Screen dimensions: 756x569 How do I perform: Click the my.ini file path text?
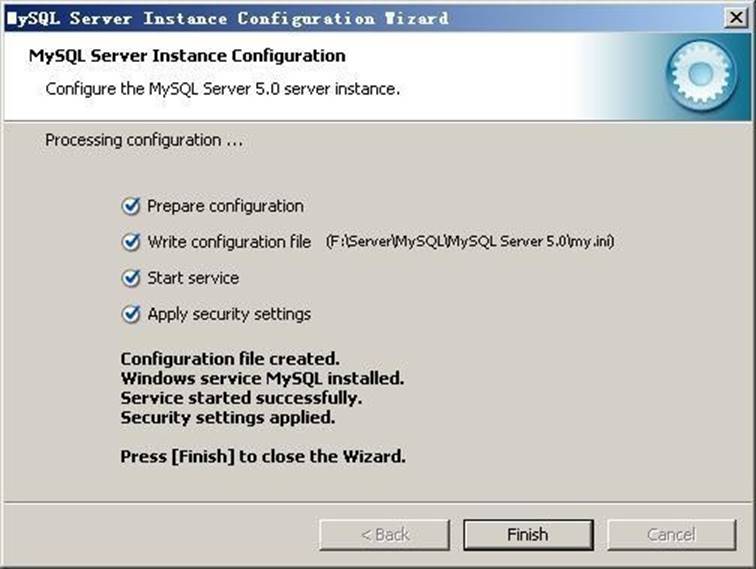point(469,242)
